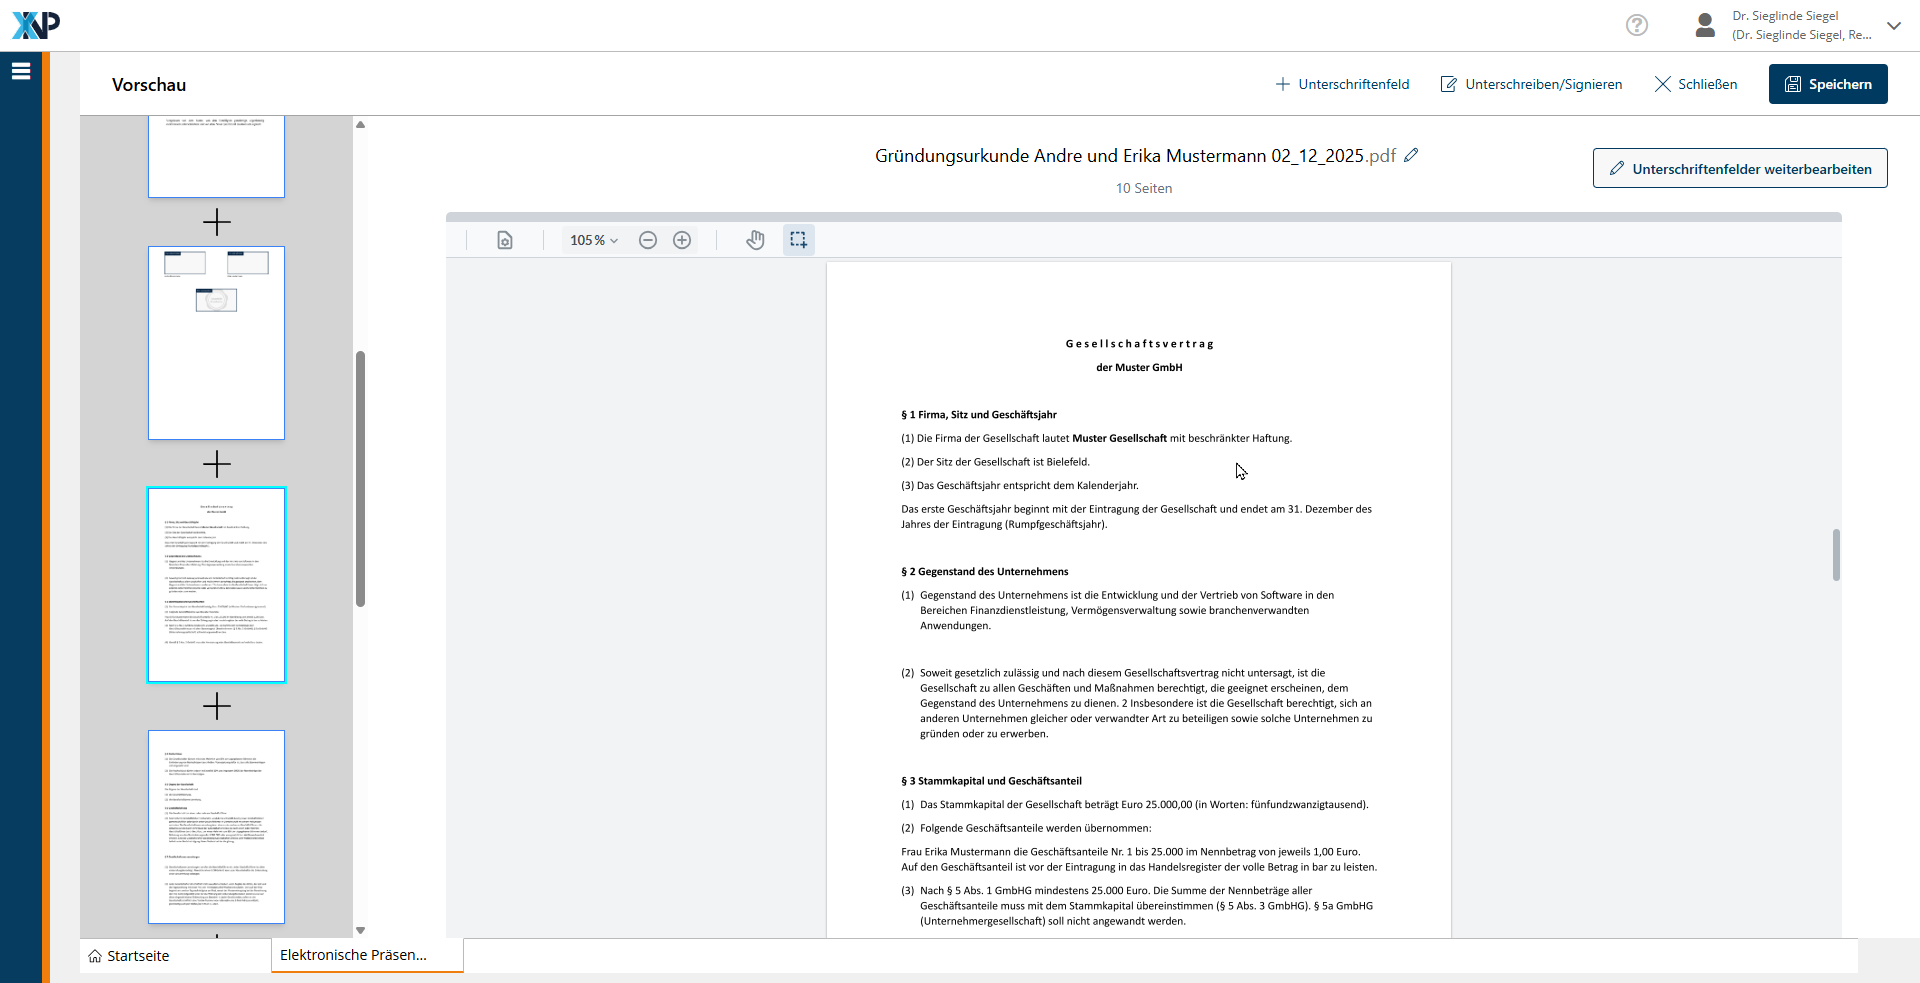Expand the Dr. Sieglinde Siegel account menu
Screen dimensions: 1920x983
coord(1893,26)
